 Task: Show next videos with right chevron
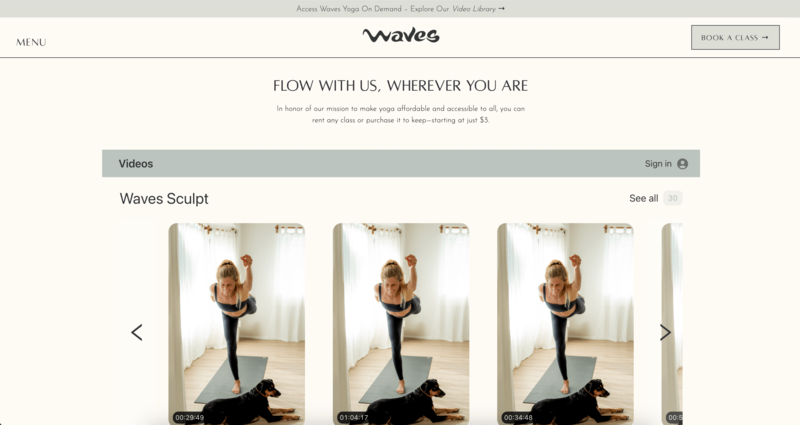point(665,333)
